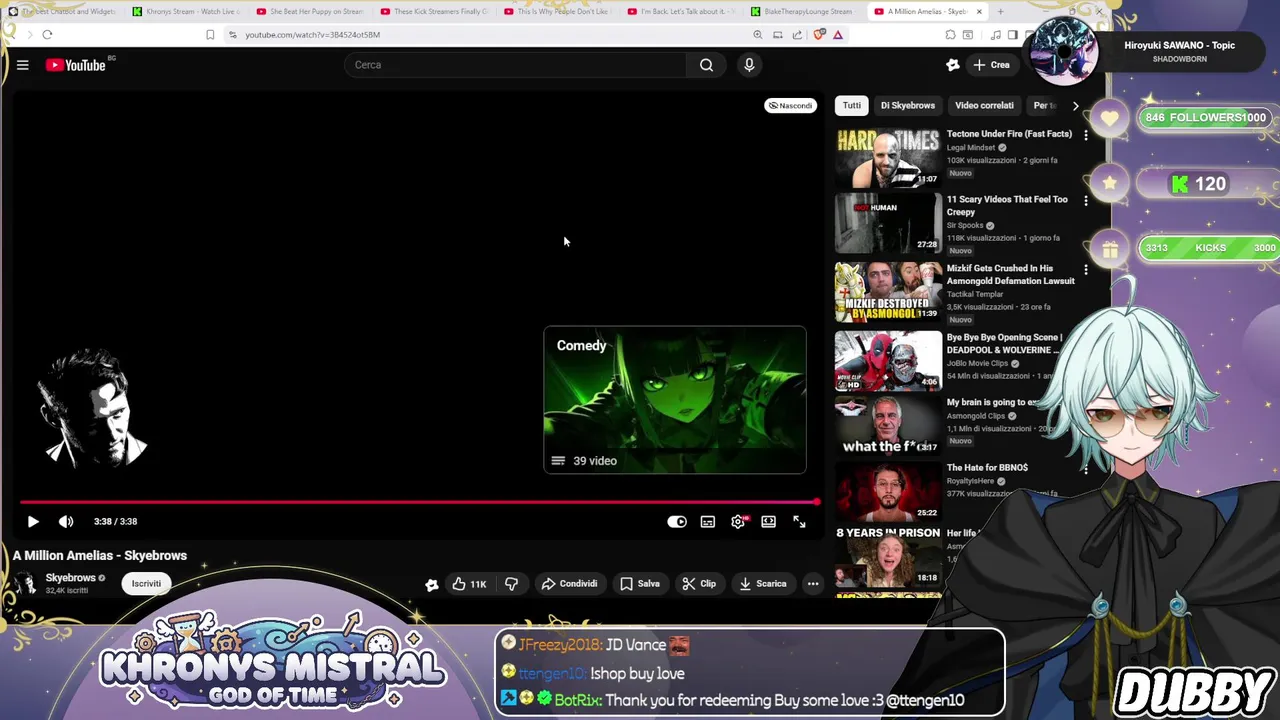This screenshot has width=1280, height=720.
Task: Open the YouTube guide hamburger menu
Action: [22, 65]
